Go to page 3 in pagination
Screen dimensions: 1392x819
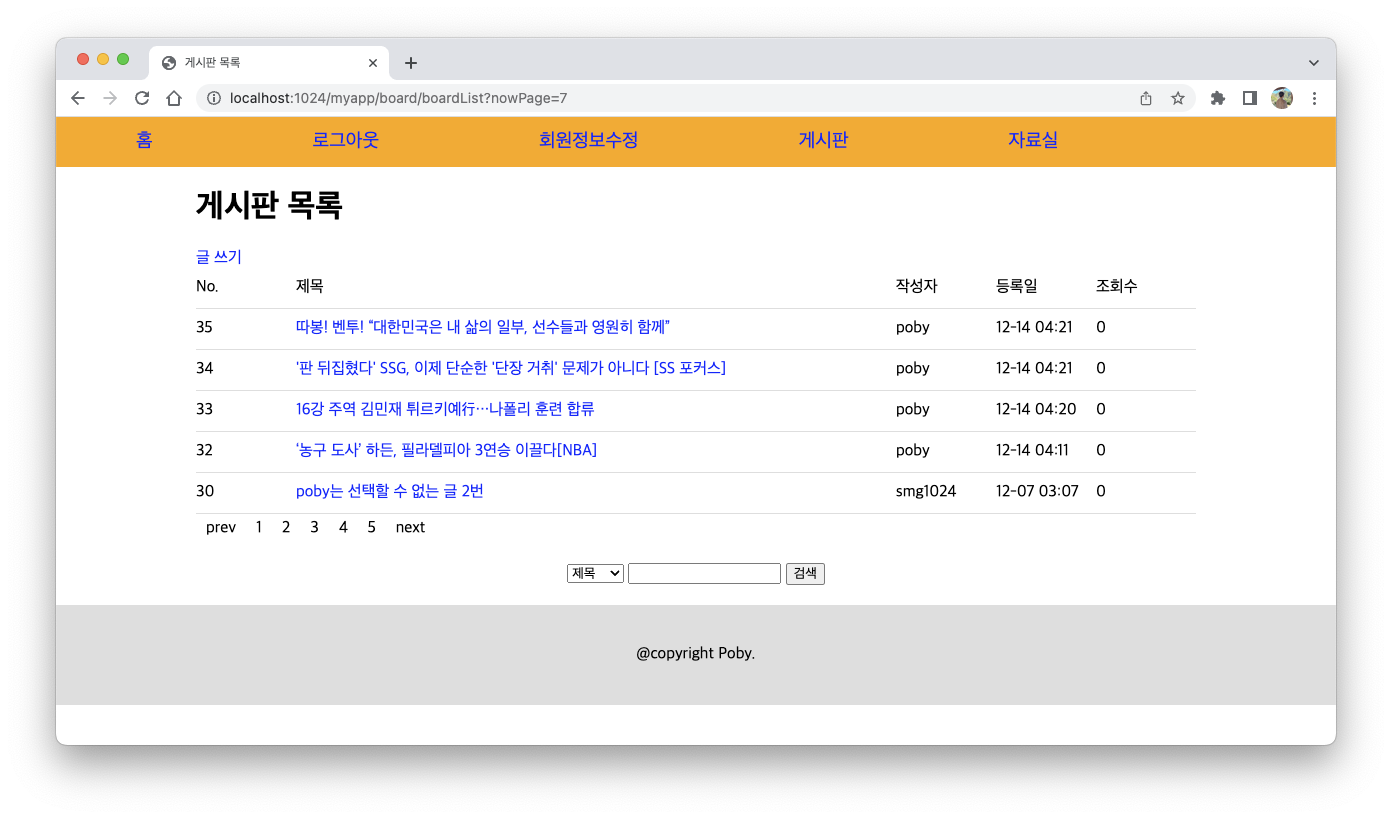click(x=314, y=527)
